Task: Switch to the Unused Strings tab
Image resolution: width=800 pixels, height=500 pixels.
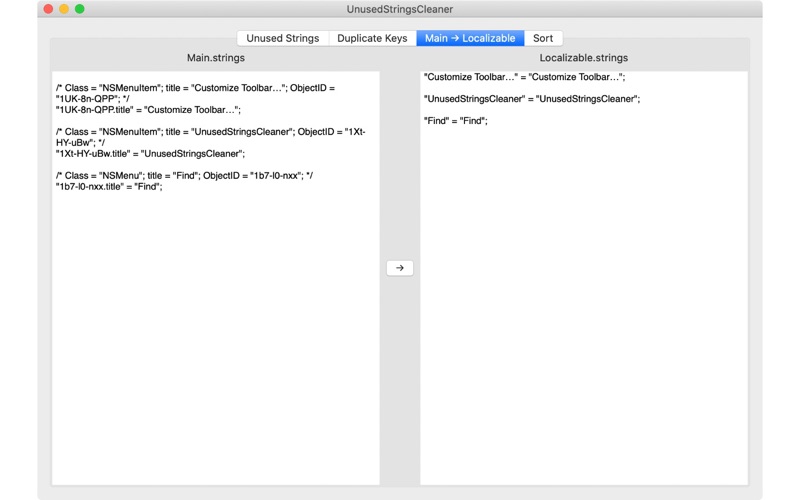Action: pyautogui.click(x=283, y=38)
